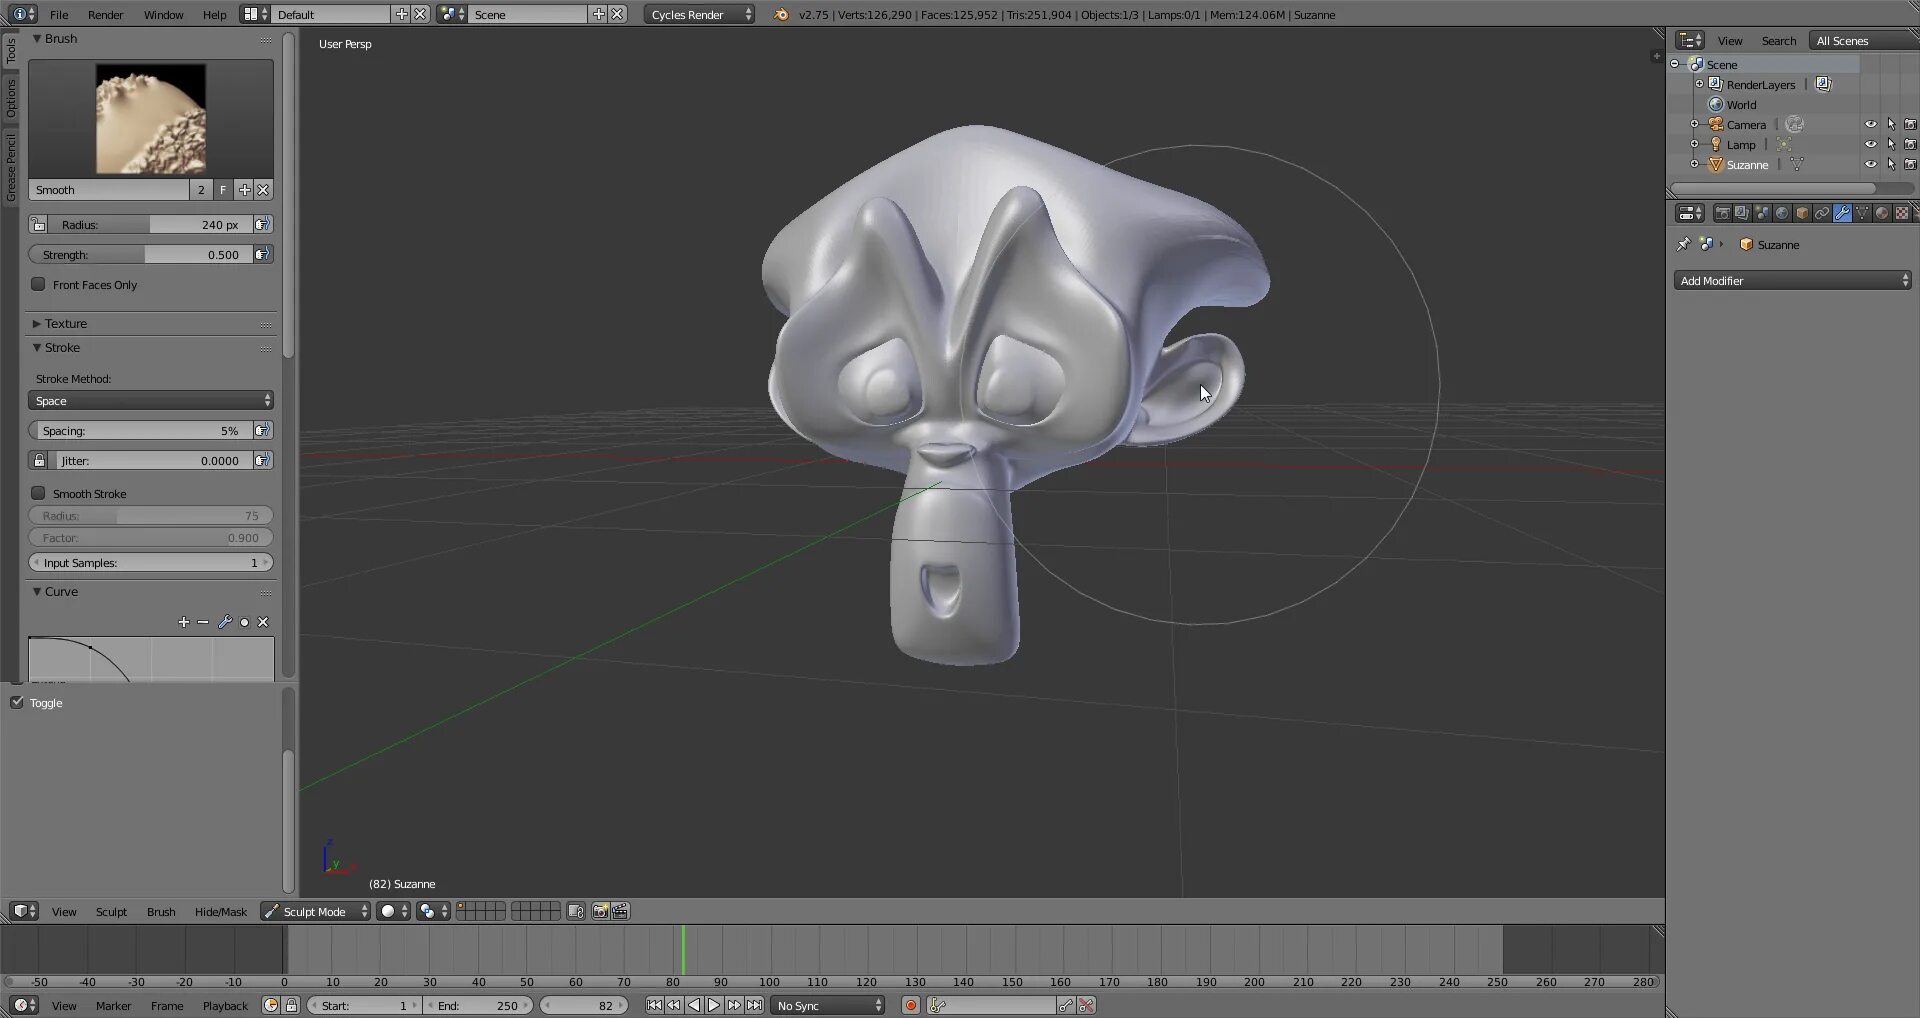Viewport: 1920px width, 1018px height.
Task: Open the File menu
Action: pos(59,14)
